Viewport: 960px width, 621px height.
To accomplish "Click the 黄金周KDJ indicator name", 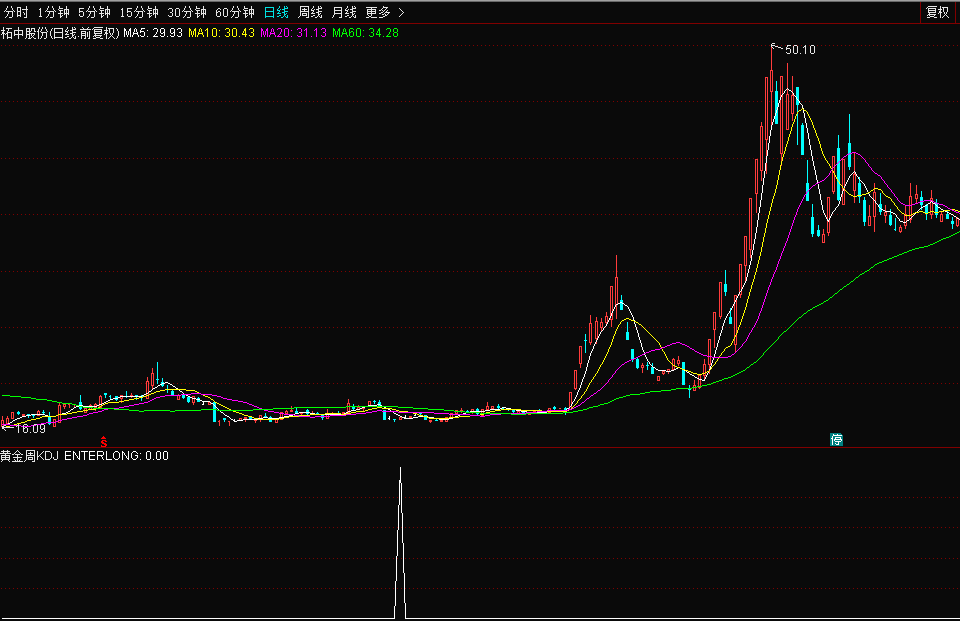I will tap(29, 456).
